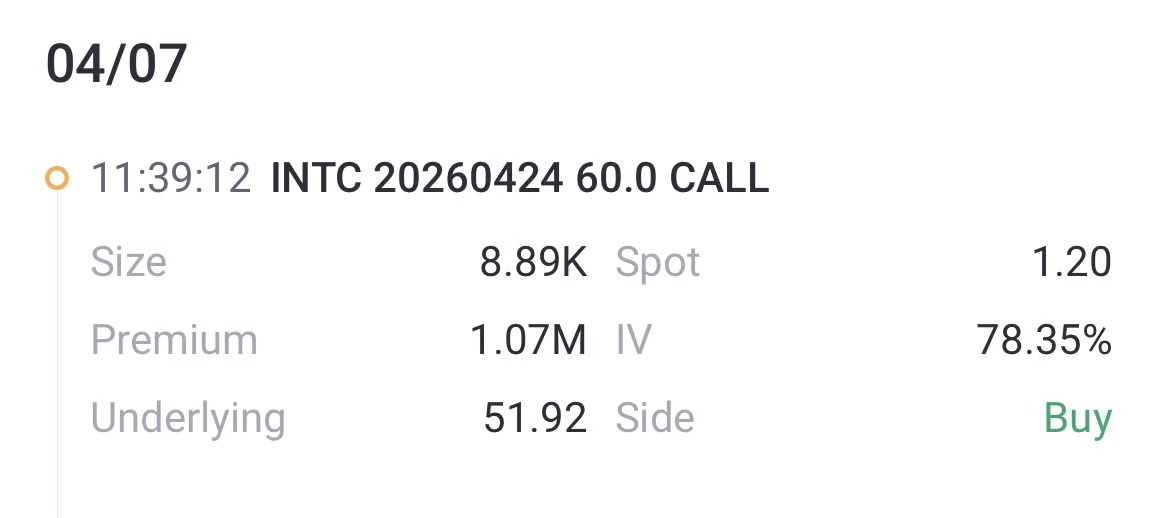Click the green Buy side value
This screenshot has width=1170, height=518.
click(1078, 418)
